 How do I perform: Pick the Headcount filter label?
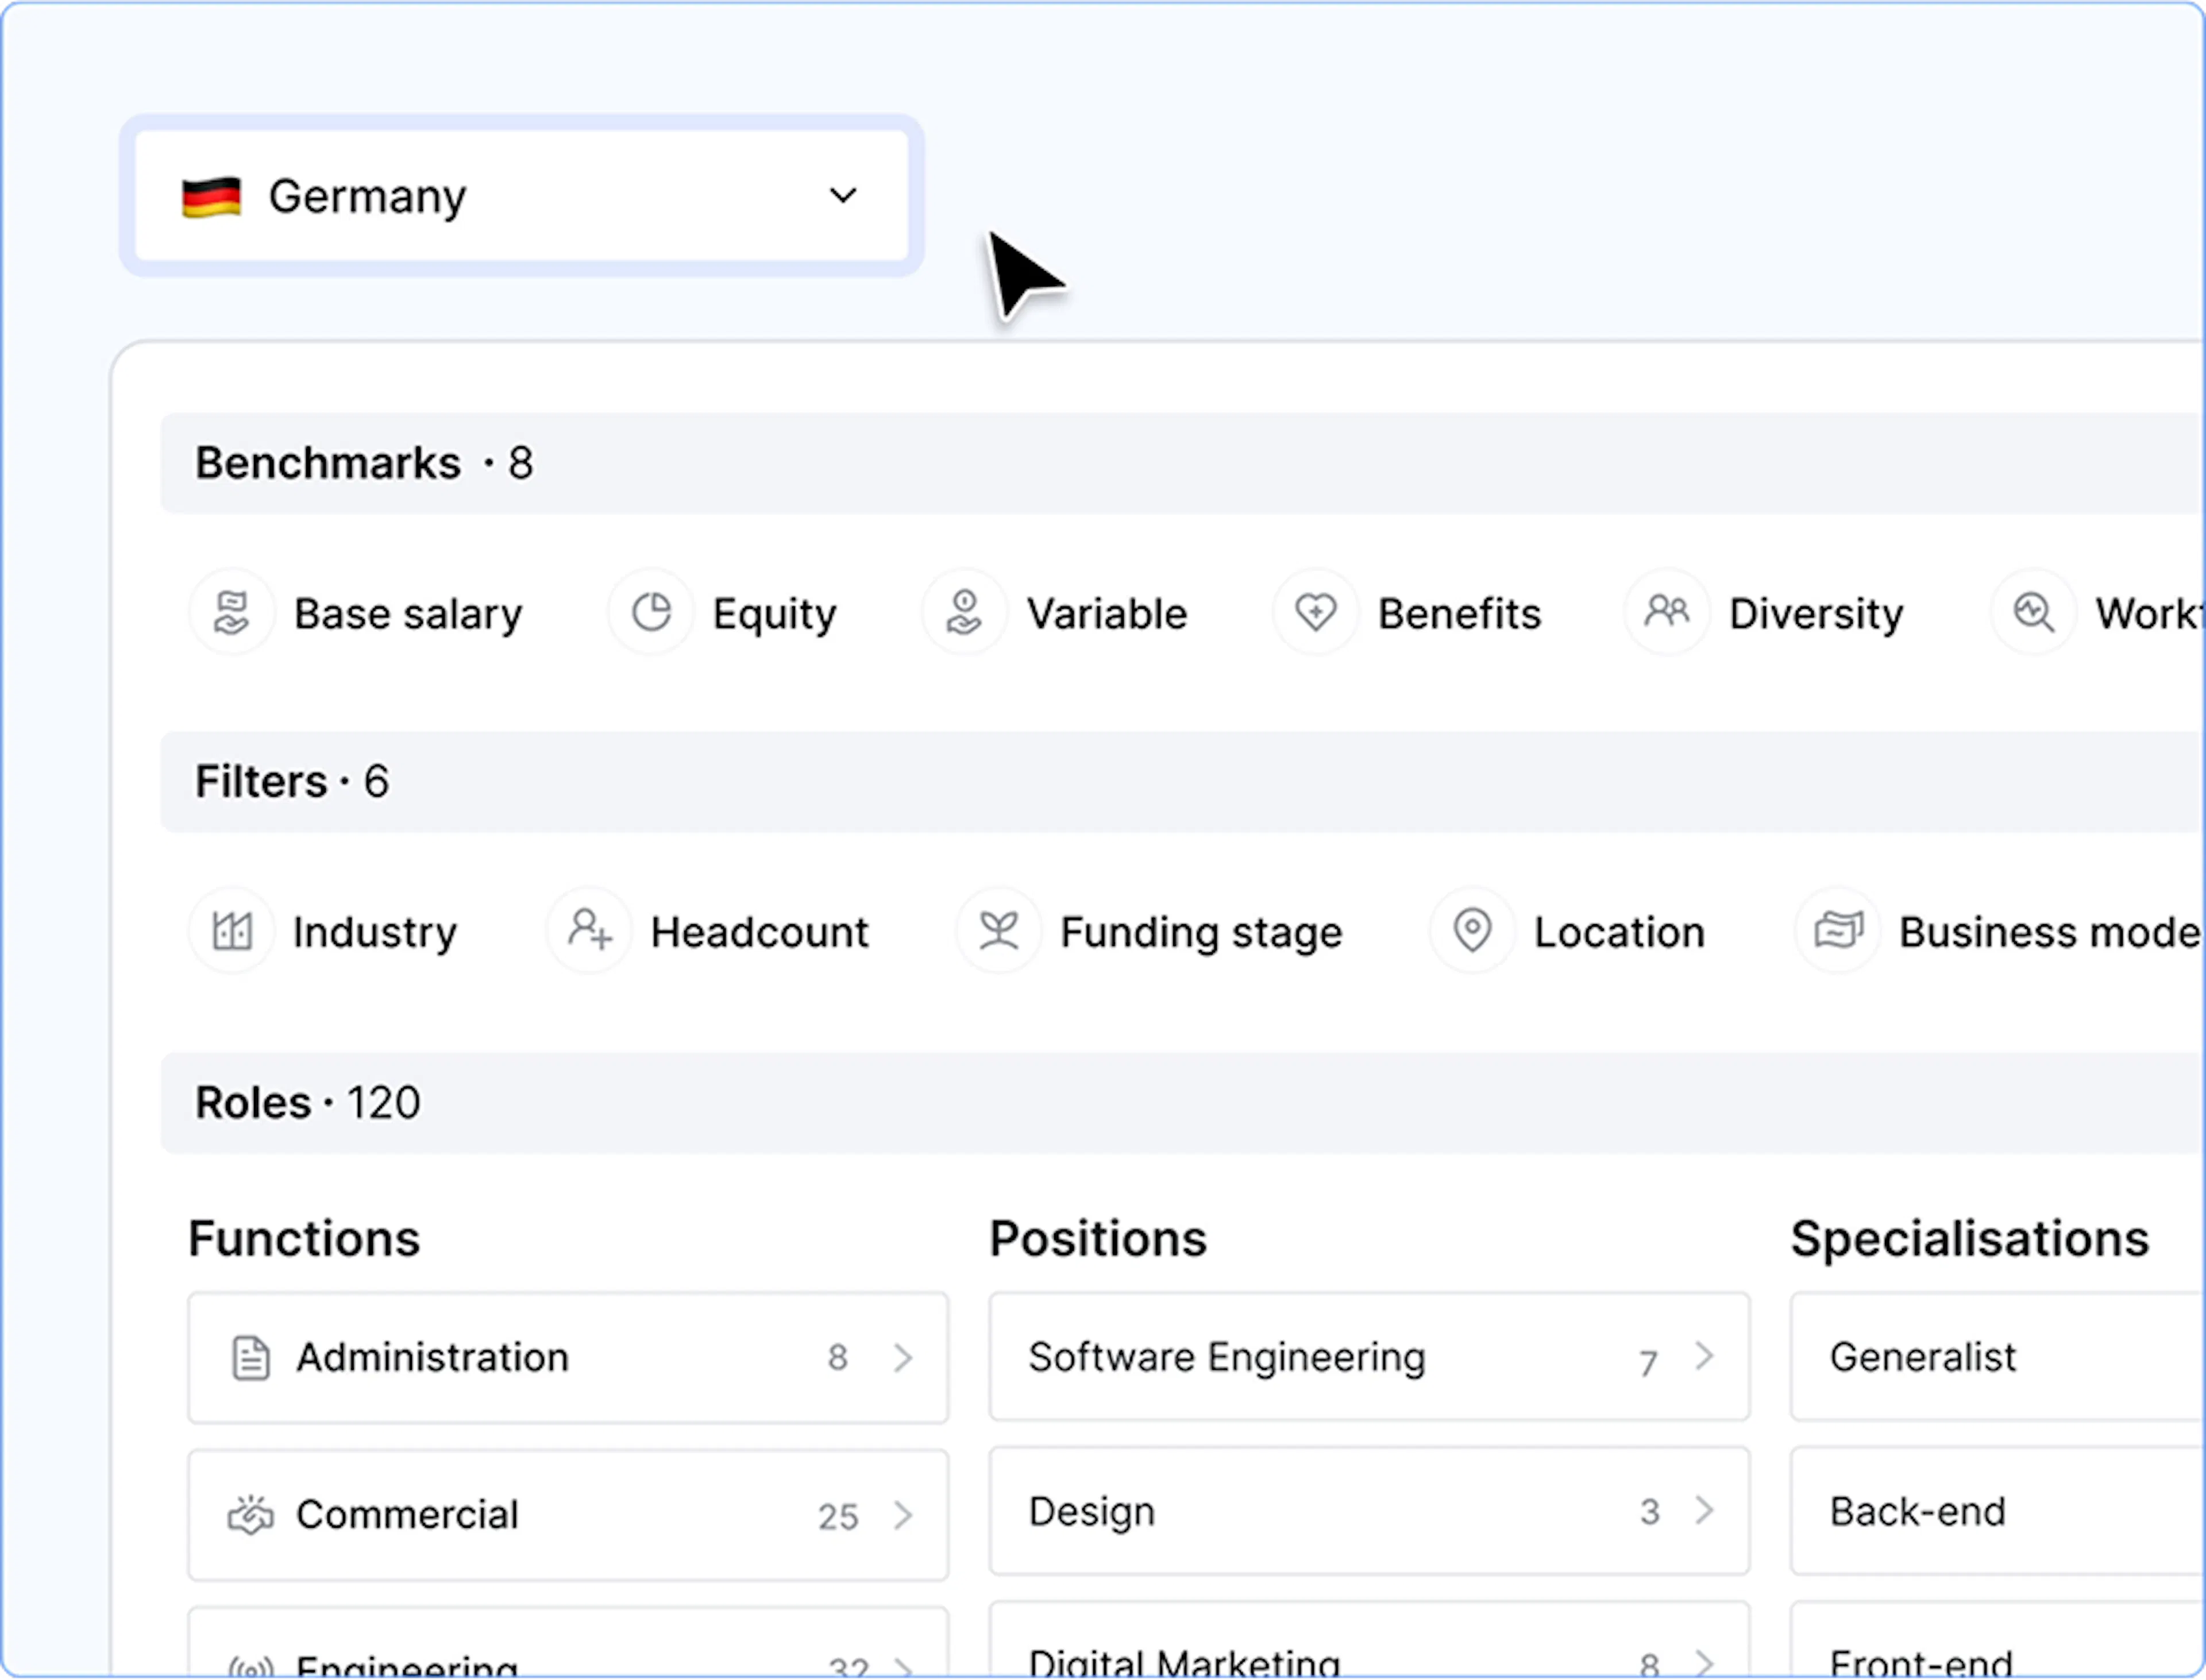click(759, 932)
